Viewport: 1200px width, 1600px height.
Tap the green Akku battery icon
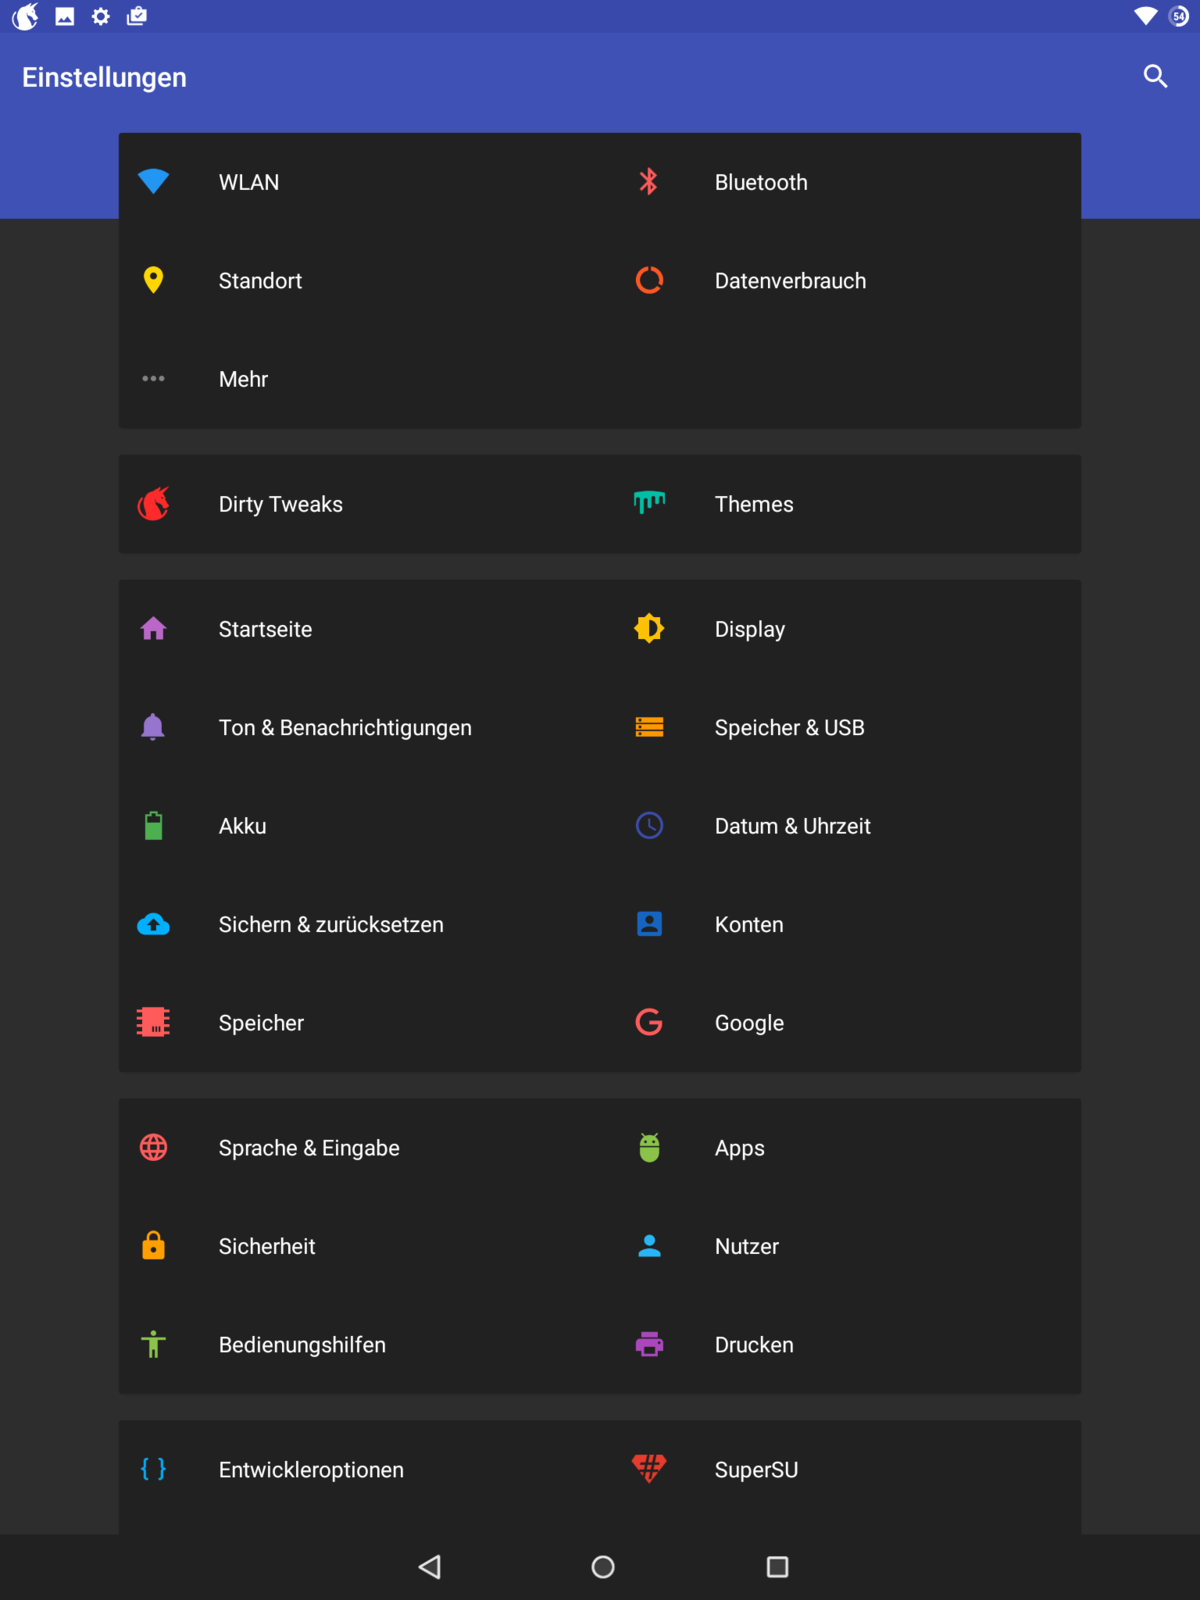153,826
